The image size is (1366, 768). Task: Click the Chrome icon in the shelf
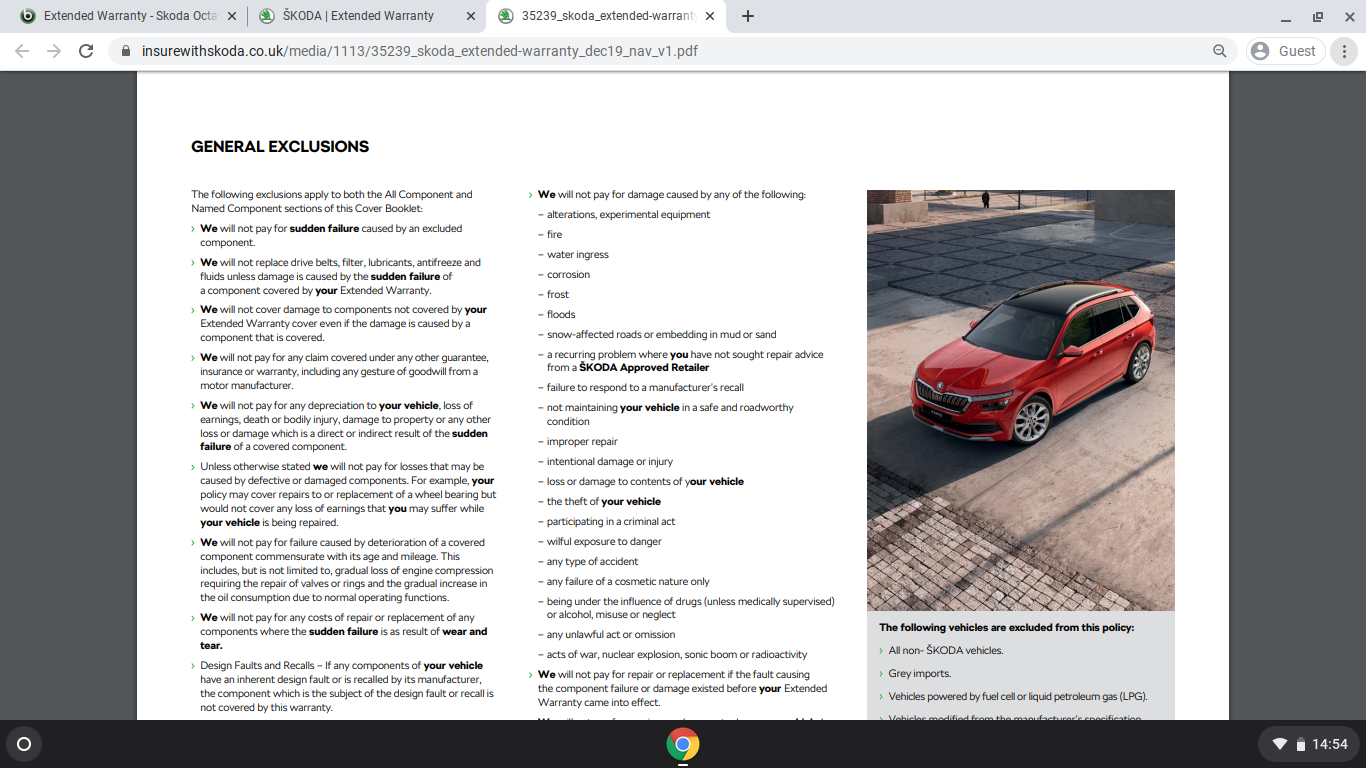[x=683, y=744]
